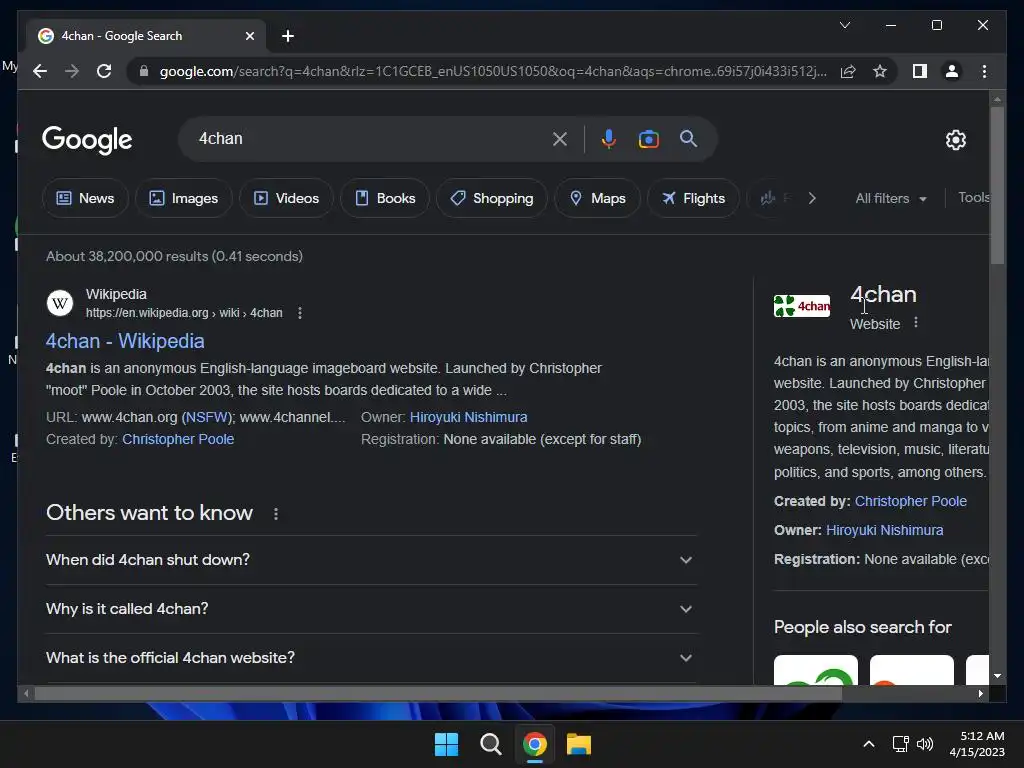The height and width of the screenshot is (768, 1024).
Task: Start voice search with the microphone
Action: coord(609,138)
